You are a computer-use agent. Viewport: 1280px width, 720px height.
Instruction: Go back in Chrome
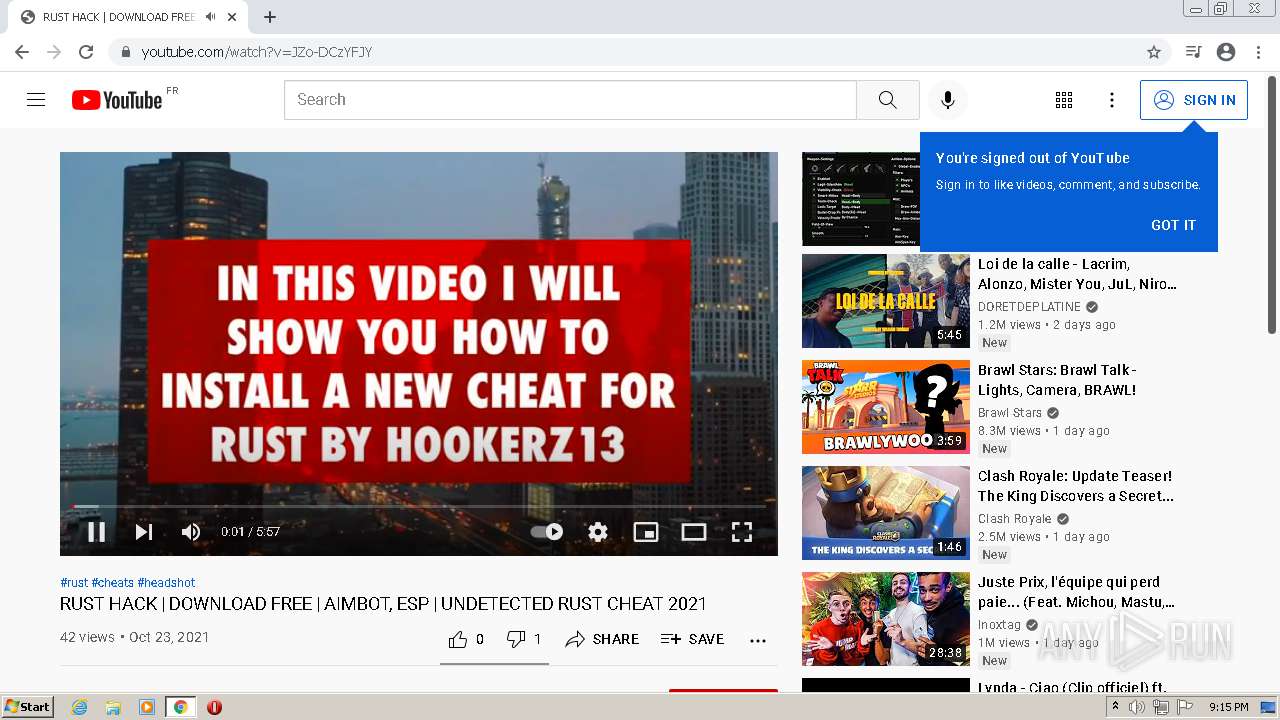click(22, 52)
